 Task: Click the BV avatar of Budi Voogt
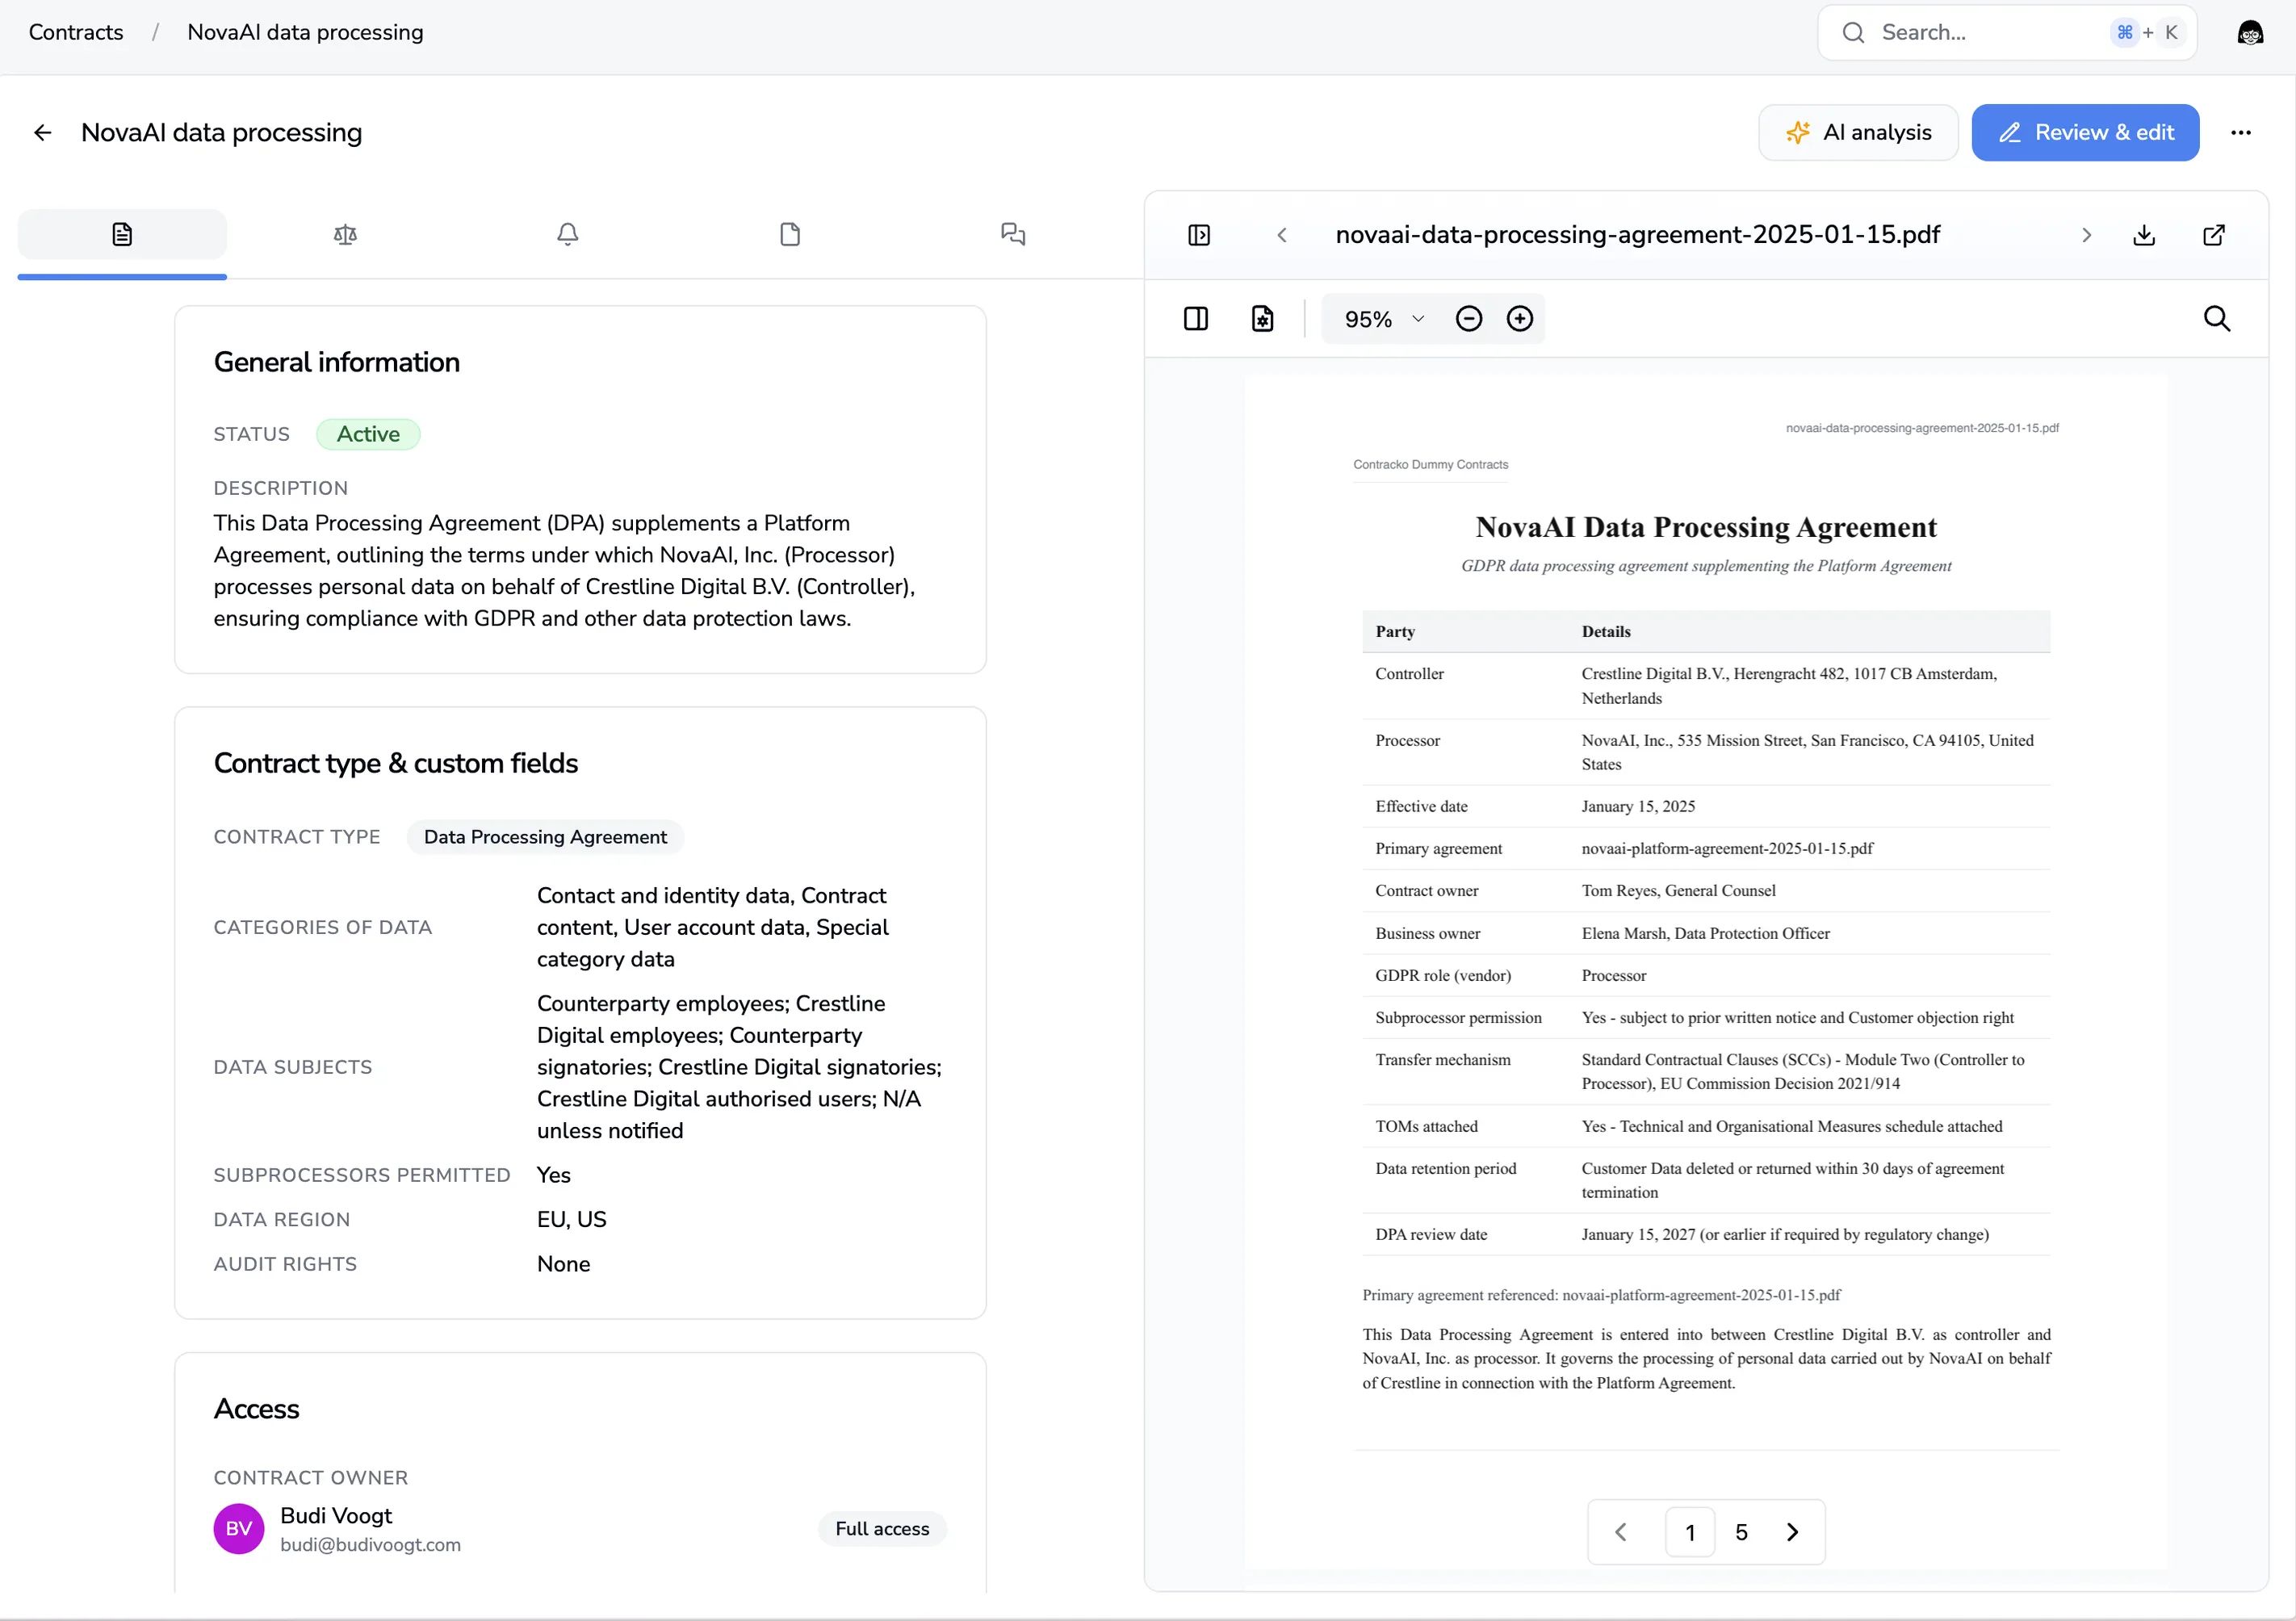click(x=239, y=1529)
